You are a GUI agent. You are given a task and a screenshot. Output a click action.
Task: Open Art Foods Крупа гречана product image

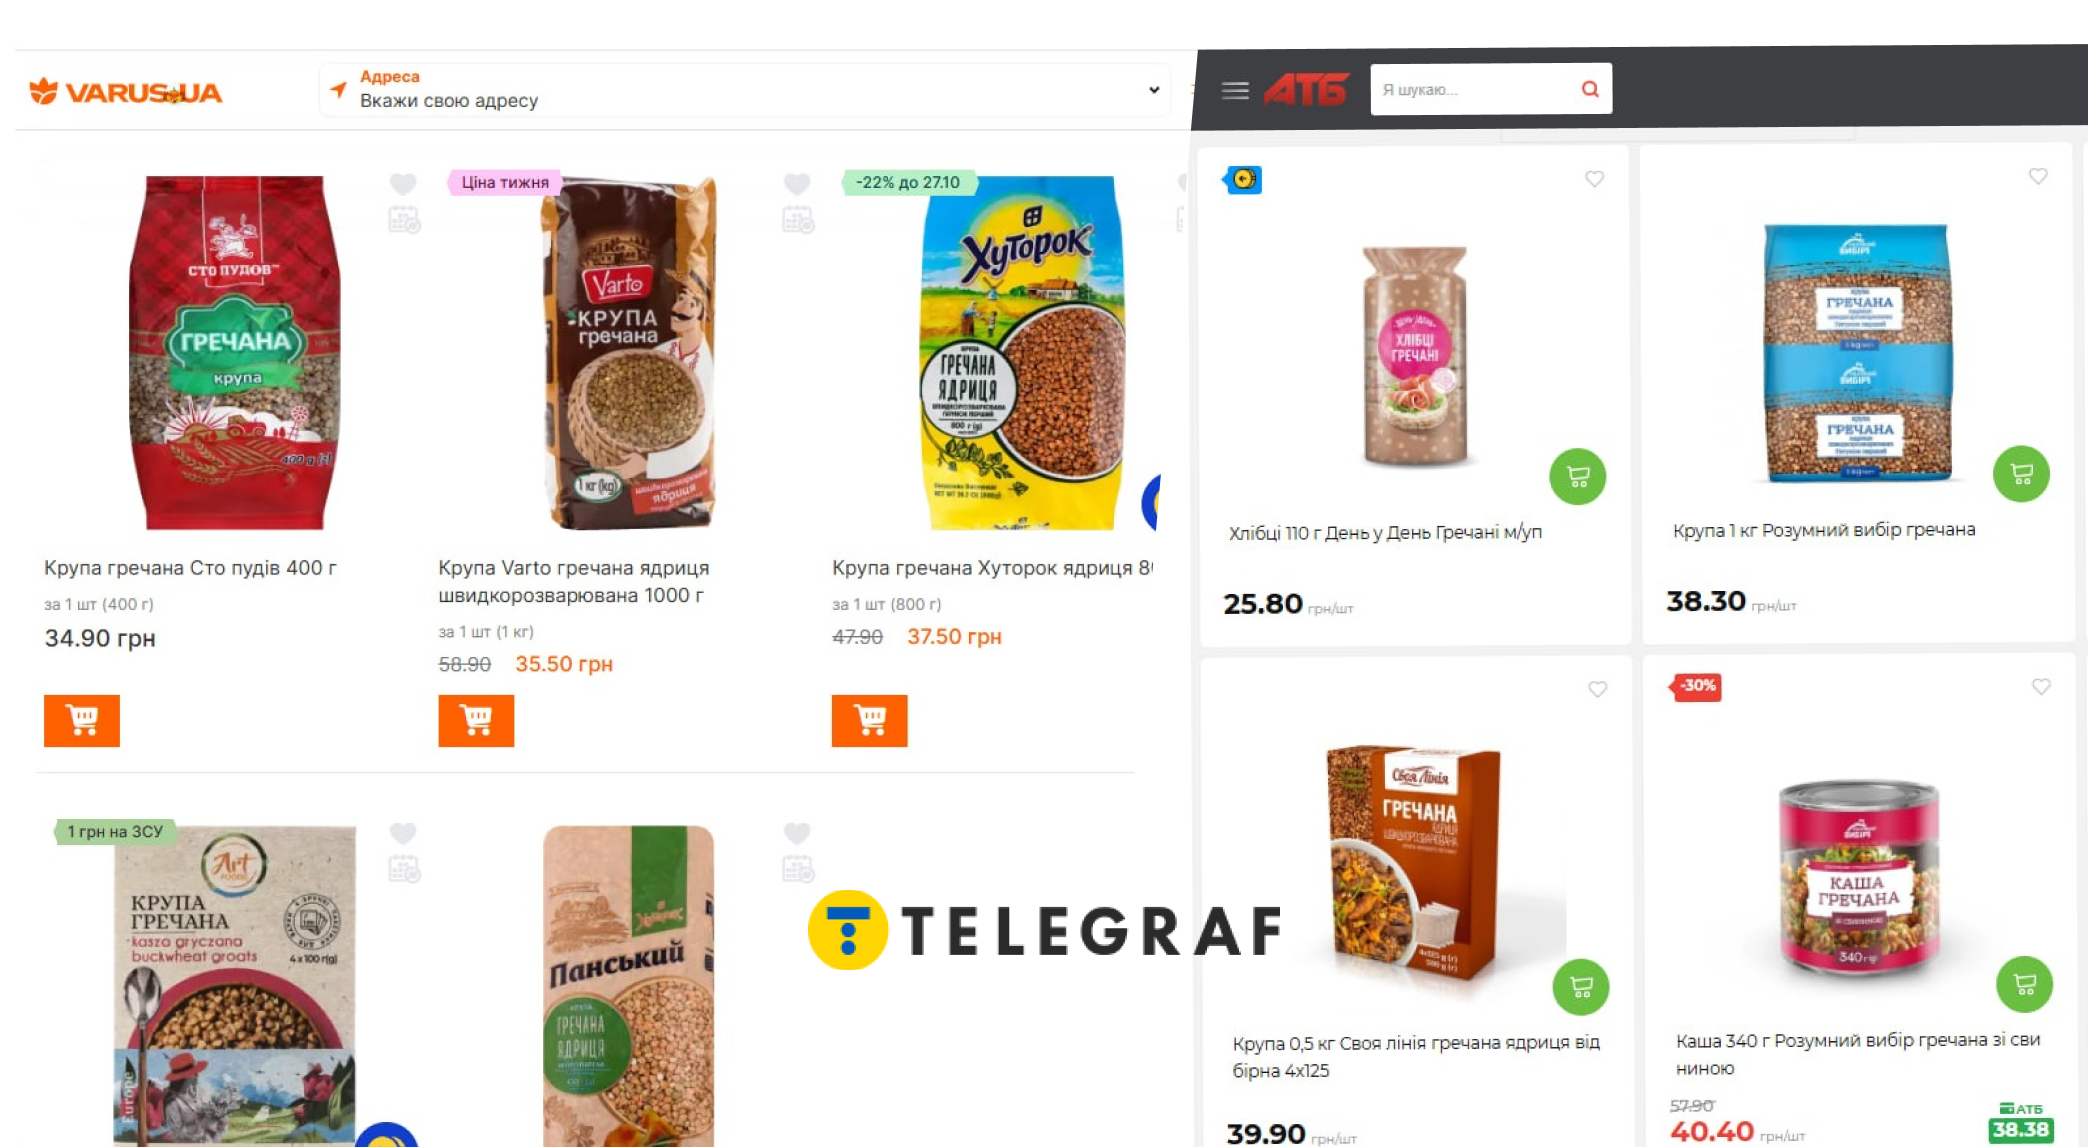[234, 985]
